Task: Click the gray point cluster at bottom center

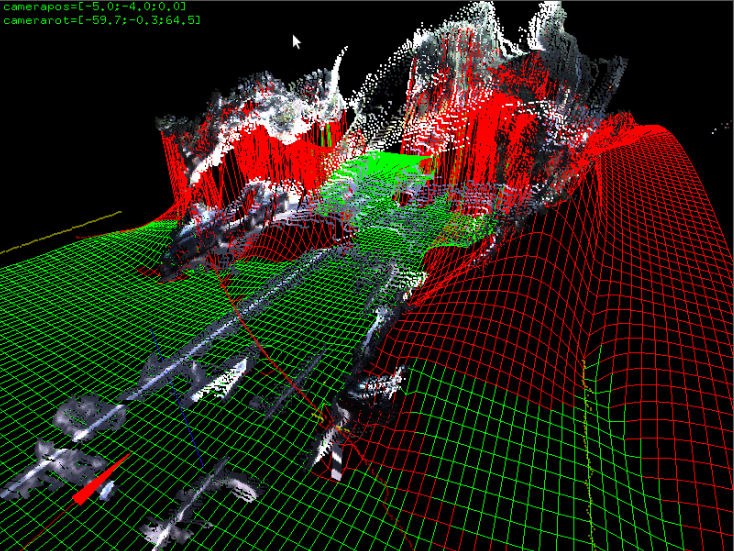Action: [230, 490]
